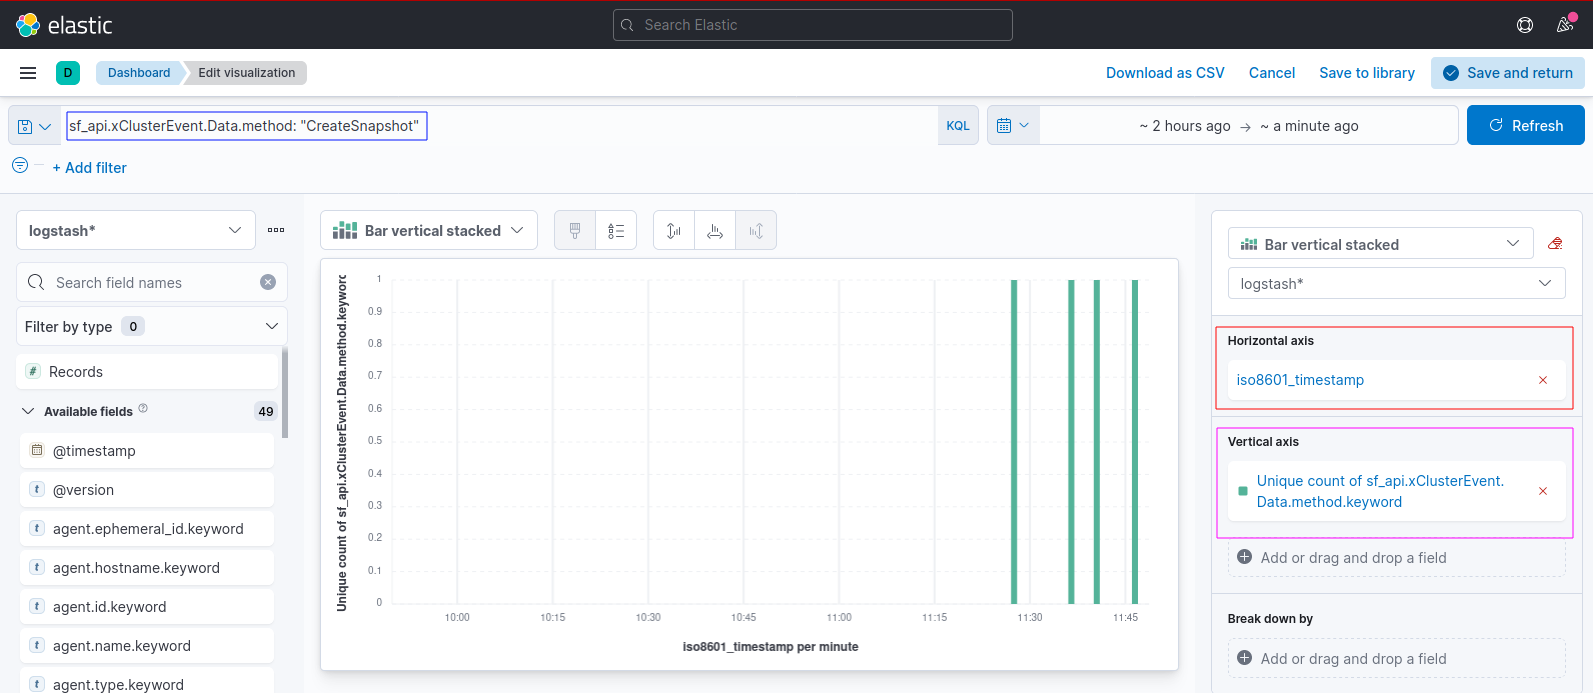The height and width of the screenshot is (693, 1593).
Task: Clear the field name search
Action: (268, 282)
